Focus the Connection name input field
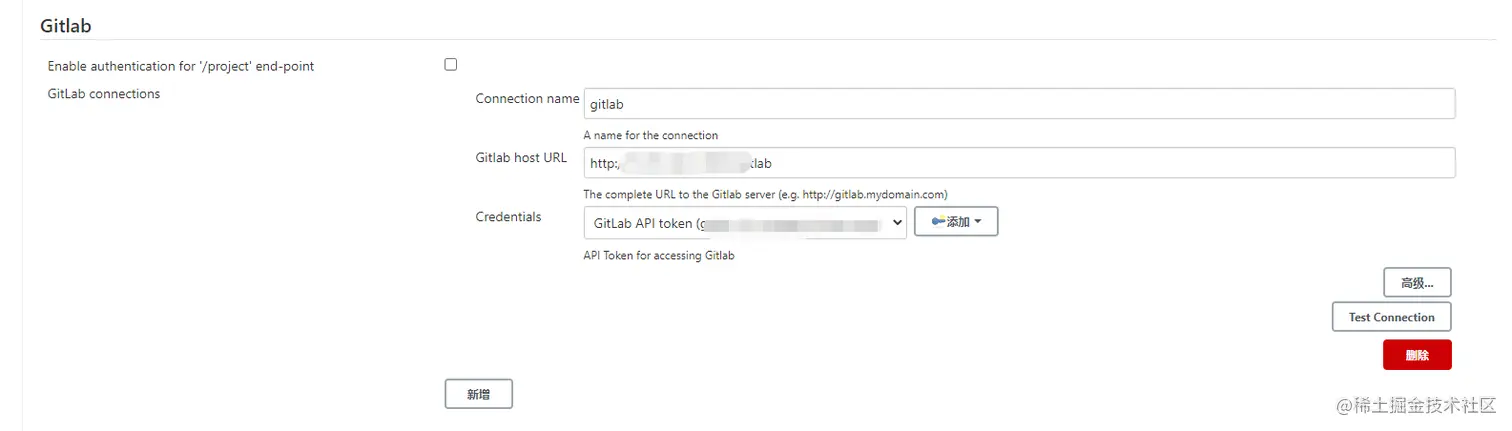Screen dimensions: 1512x431 (1018, 104)
